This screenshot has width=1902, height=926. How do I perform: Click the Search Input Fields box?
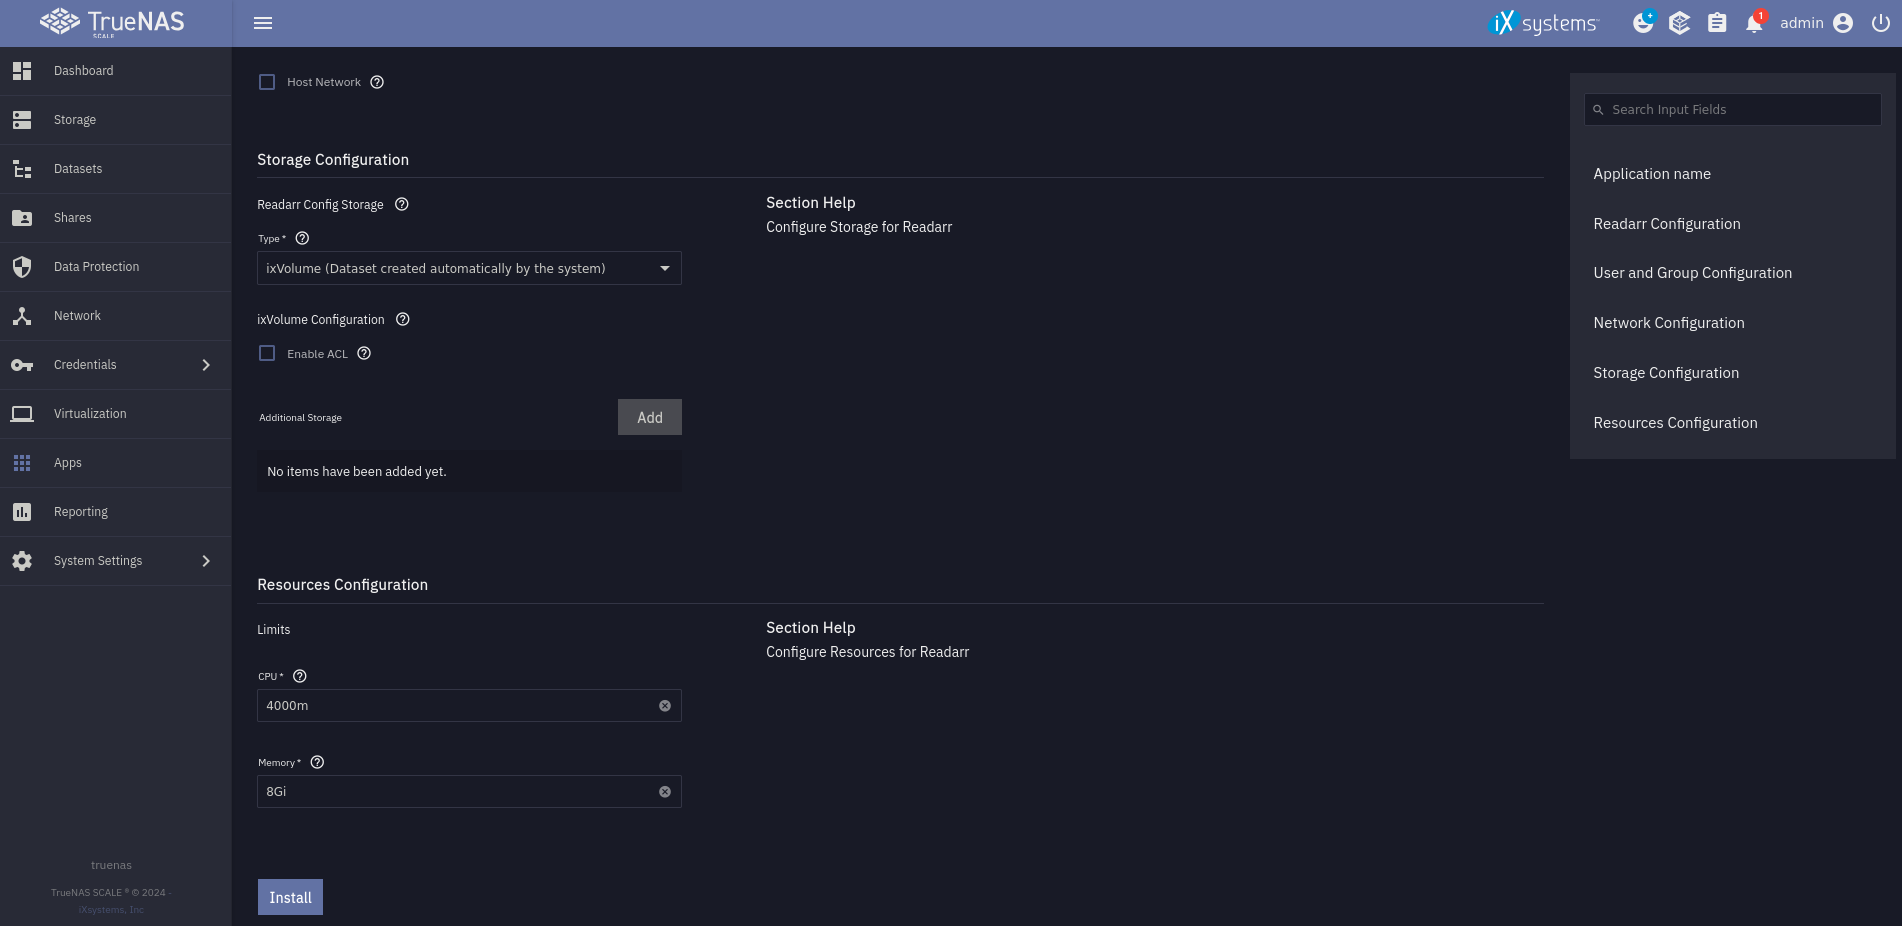pos(1732,110)
